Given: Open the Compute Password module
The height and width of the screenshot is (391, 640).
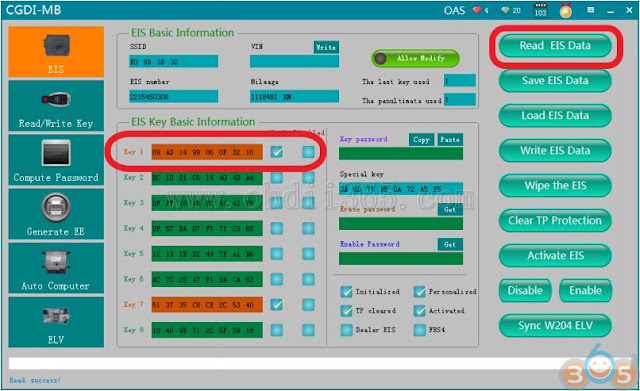Looking at the screenshot, I should point(56,160).
